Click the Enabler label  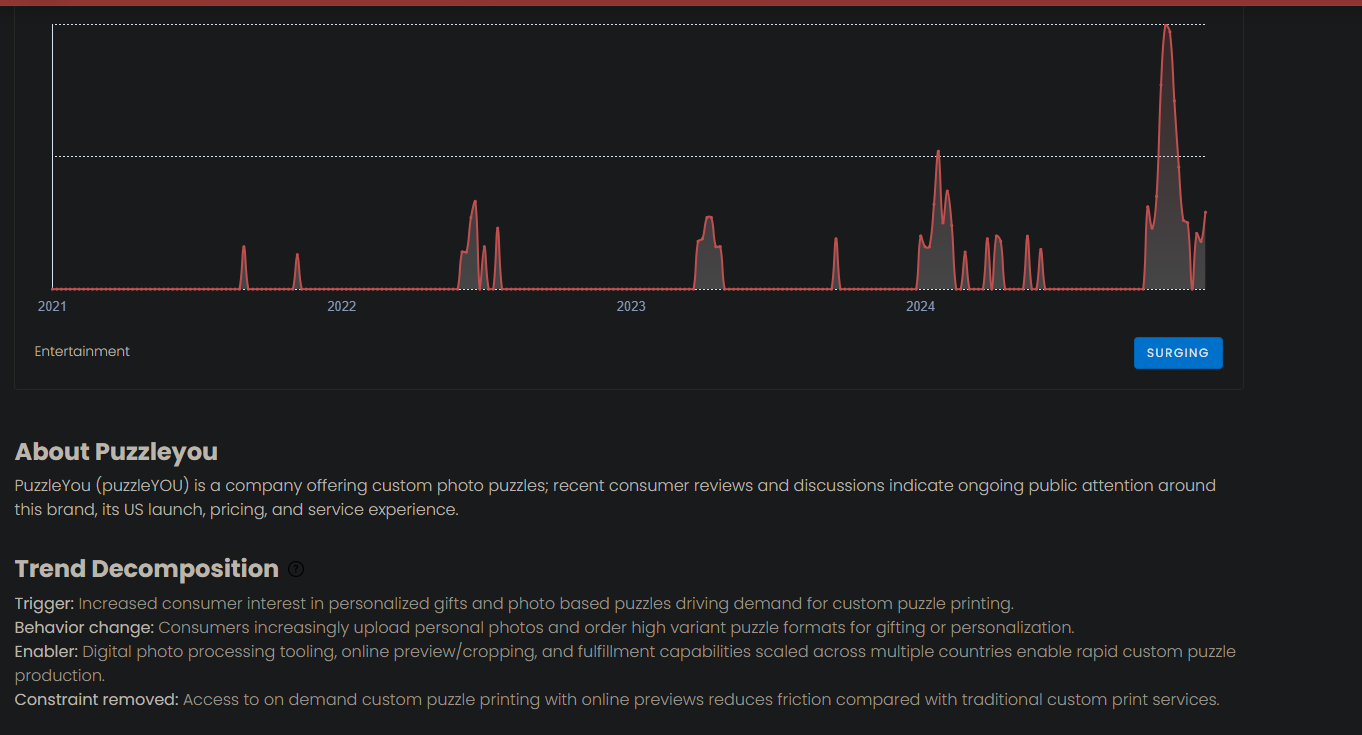tap(46, 651)
